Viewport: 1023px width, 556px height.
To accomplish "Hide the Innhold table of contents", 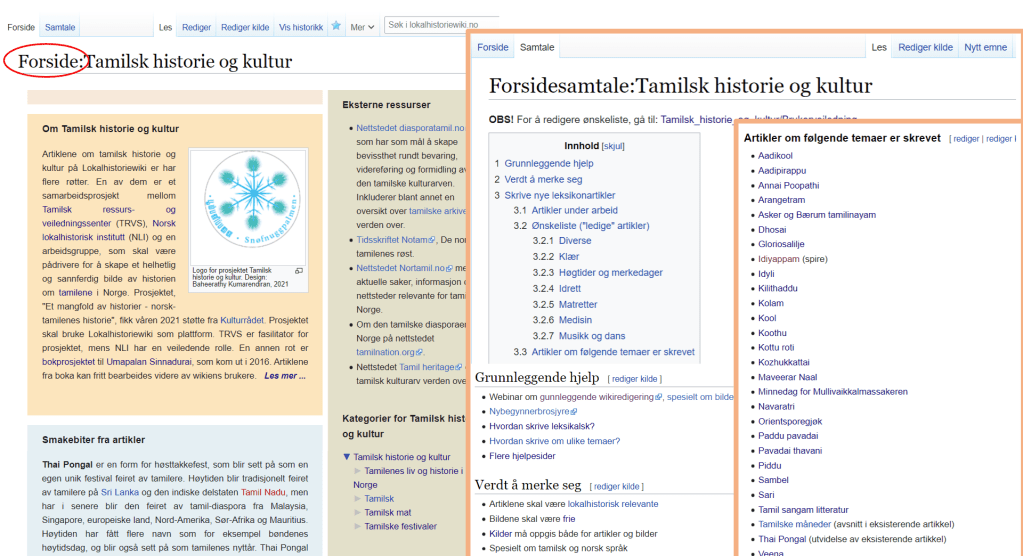I will [612, 145].
